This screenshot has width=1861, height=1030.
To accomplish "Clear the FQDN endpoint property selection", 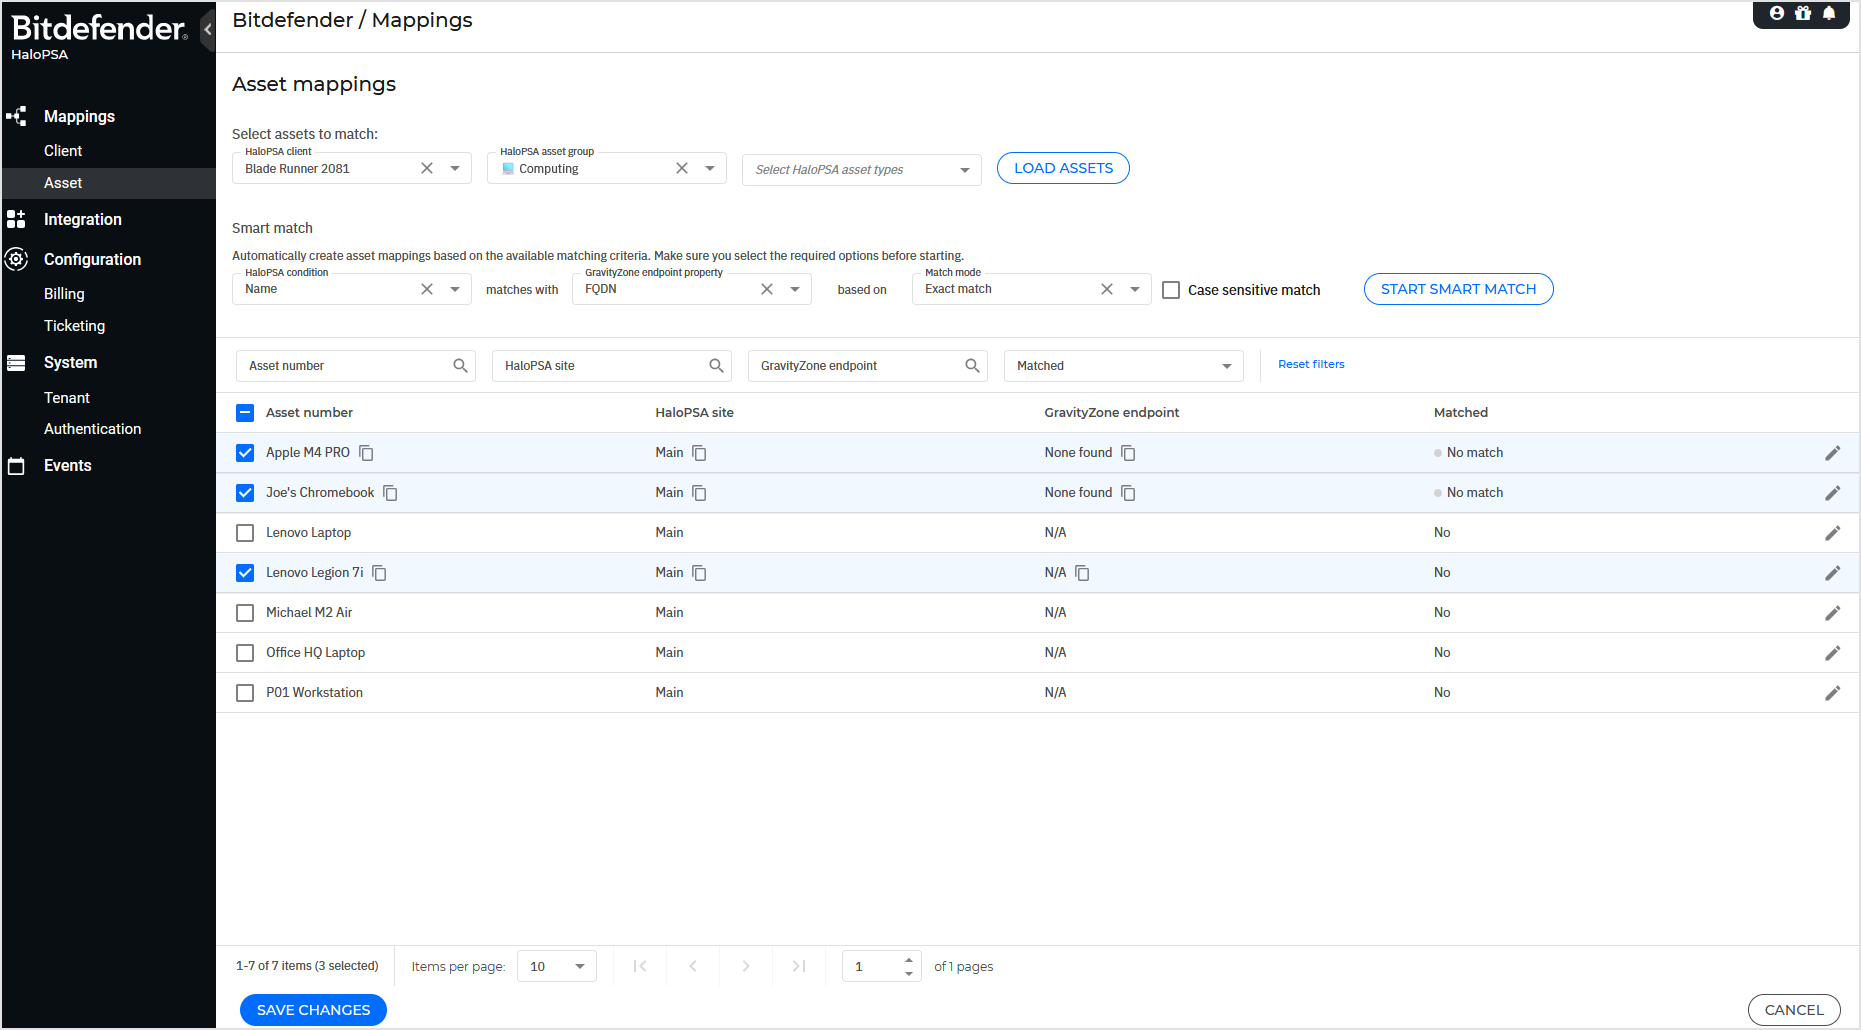I will [x=767, y=288].
